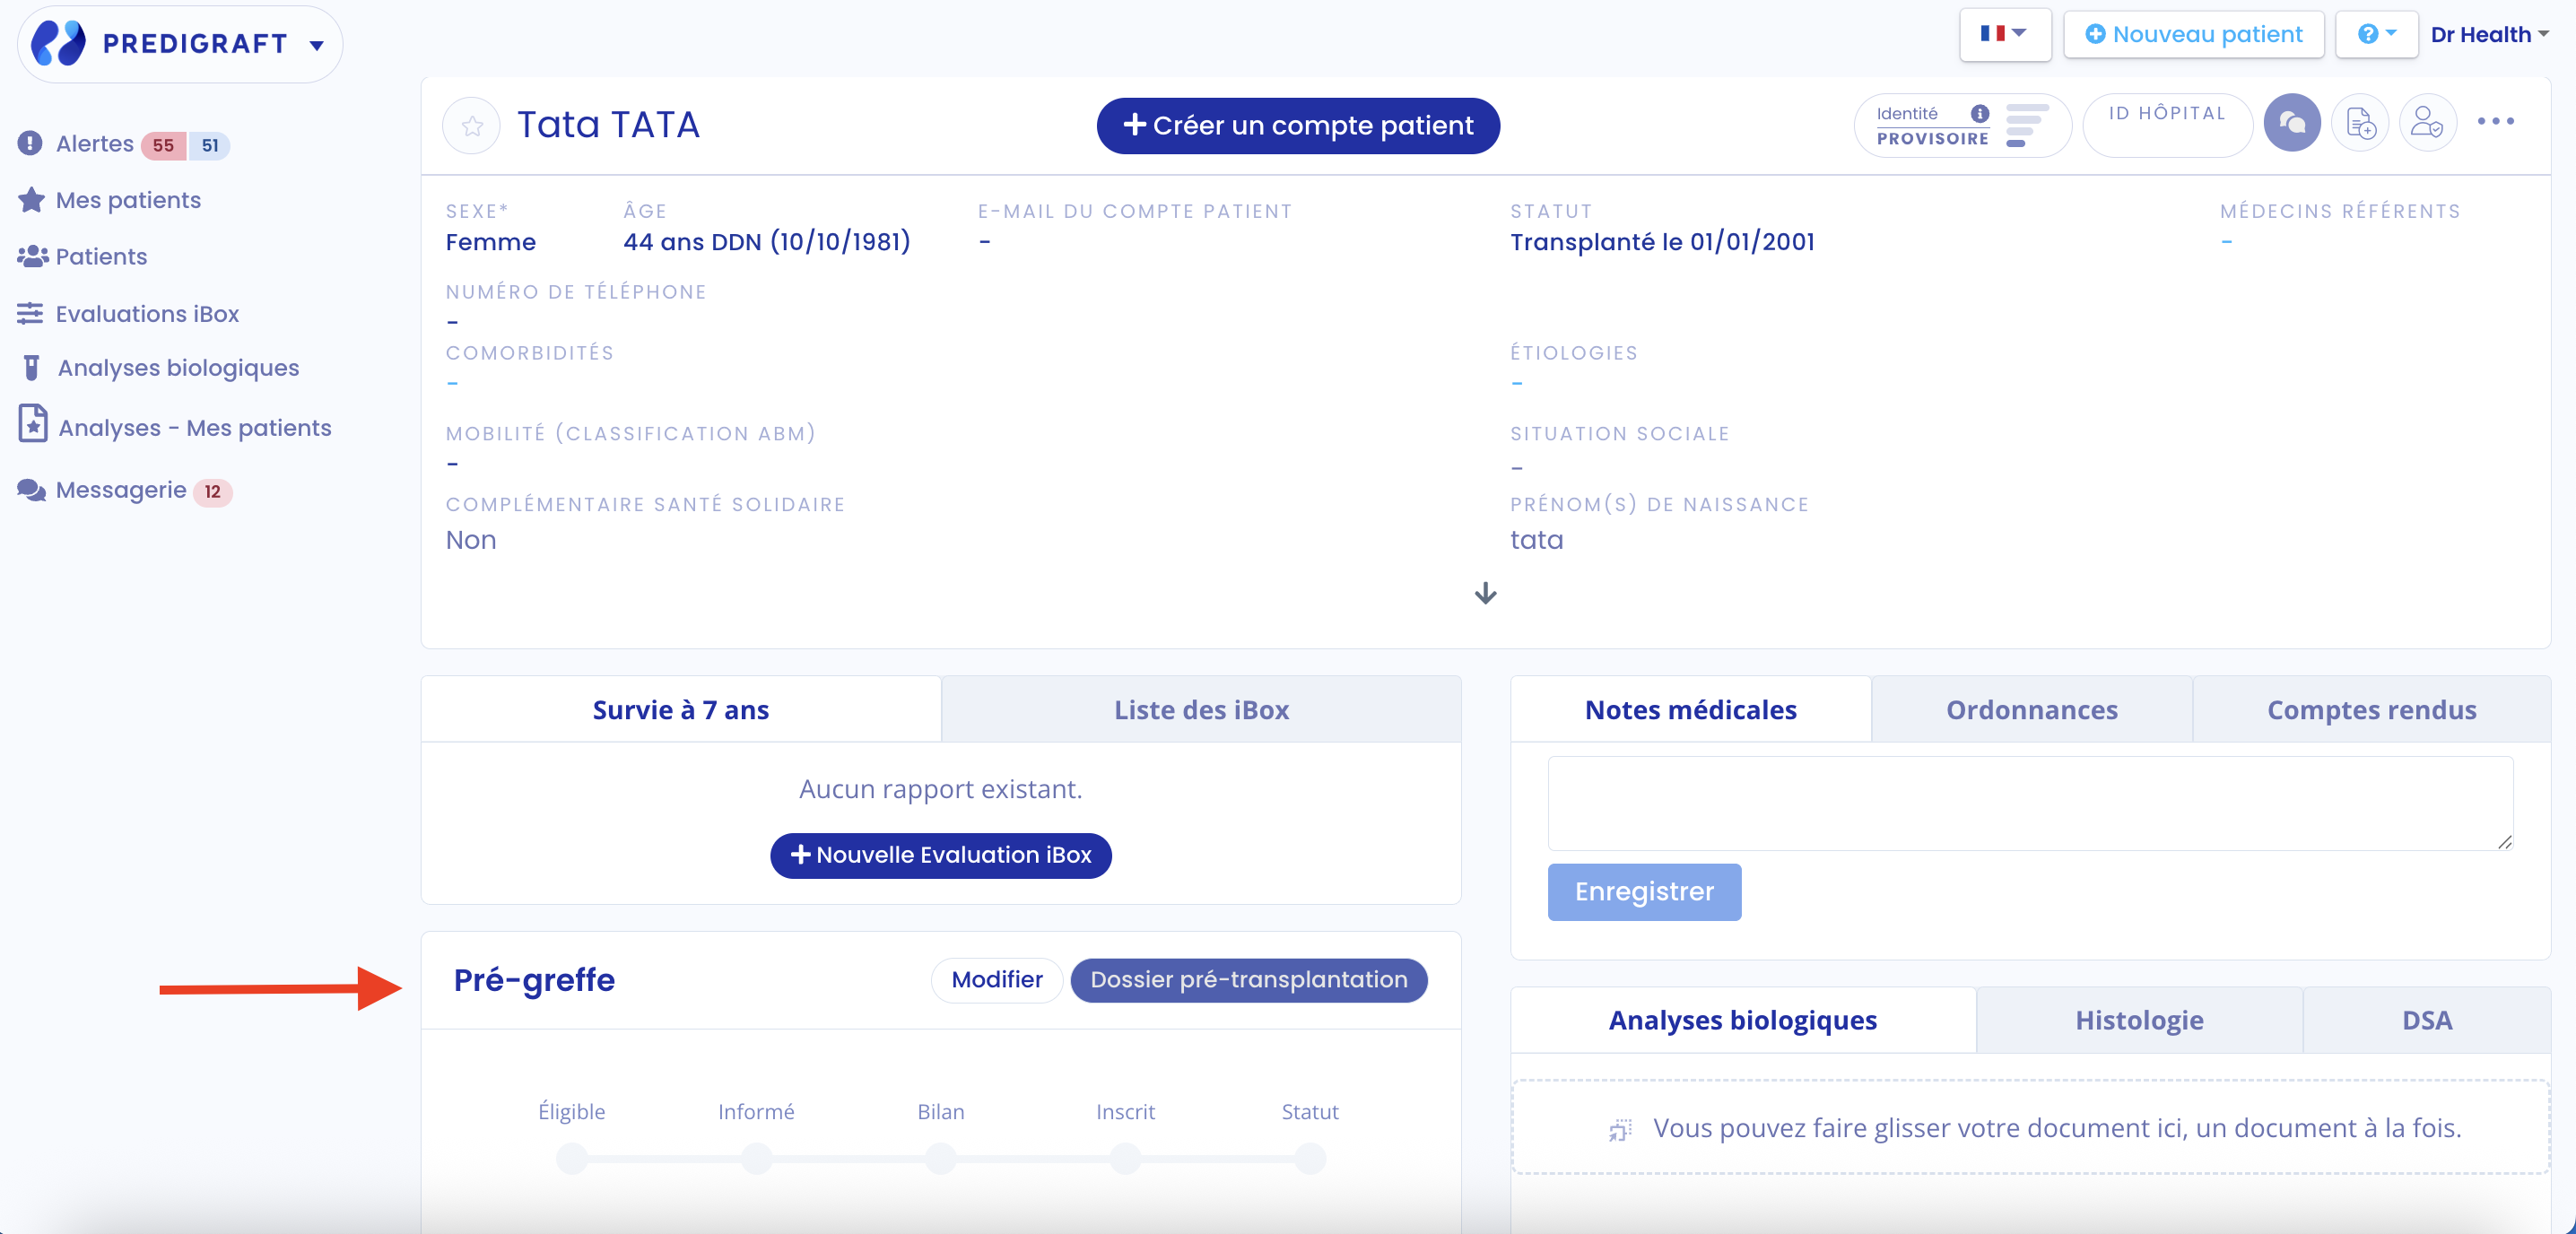Expand the Dr Health user menu
Image resolution: width=2576 pixels, height=1234 pixels.
(x=2489, y=34)
